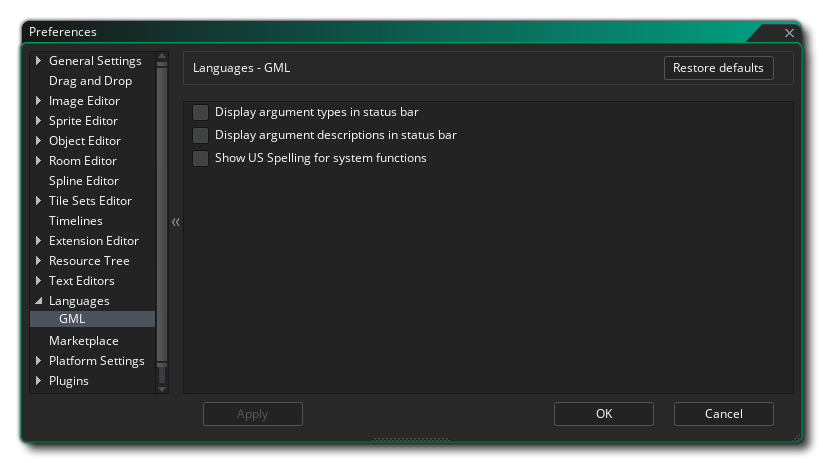Image resolution: width=823 pixels, height=463 pixels.
Task: Select Drag and Drop in sidebar
Action: point(90,81)
